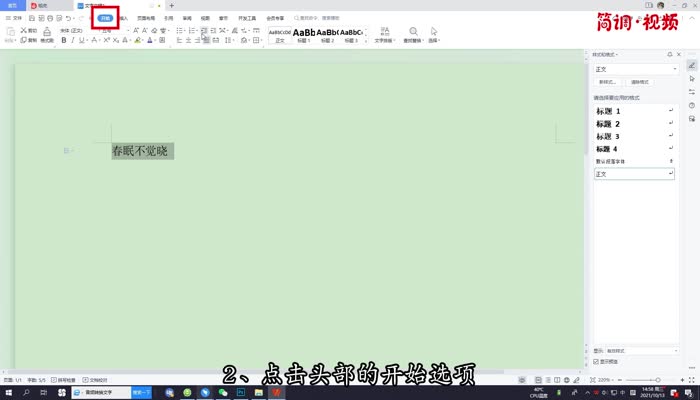
Task: Switch to the 插入 ribbon tab
Action: coord(123,18)
